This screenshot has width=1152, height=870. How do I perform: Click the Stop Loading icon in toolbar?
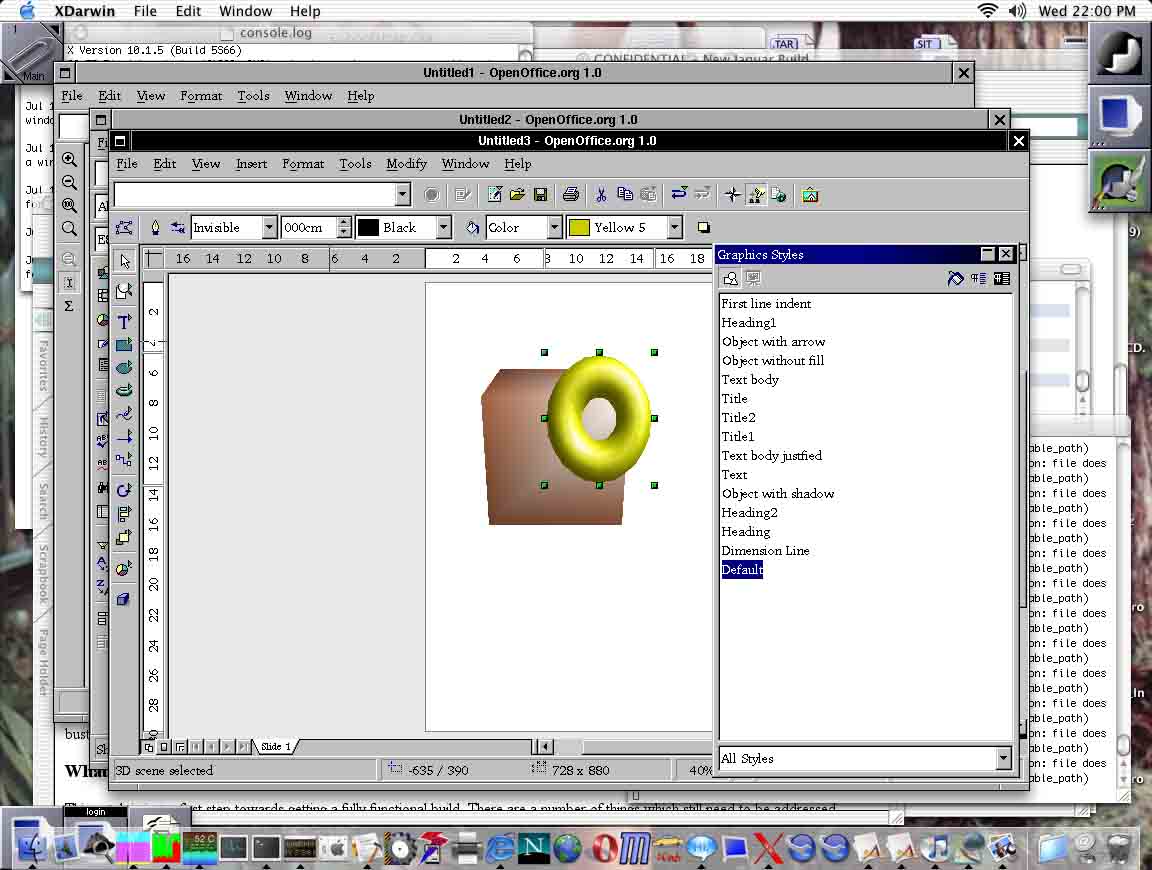point(432,195)
